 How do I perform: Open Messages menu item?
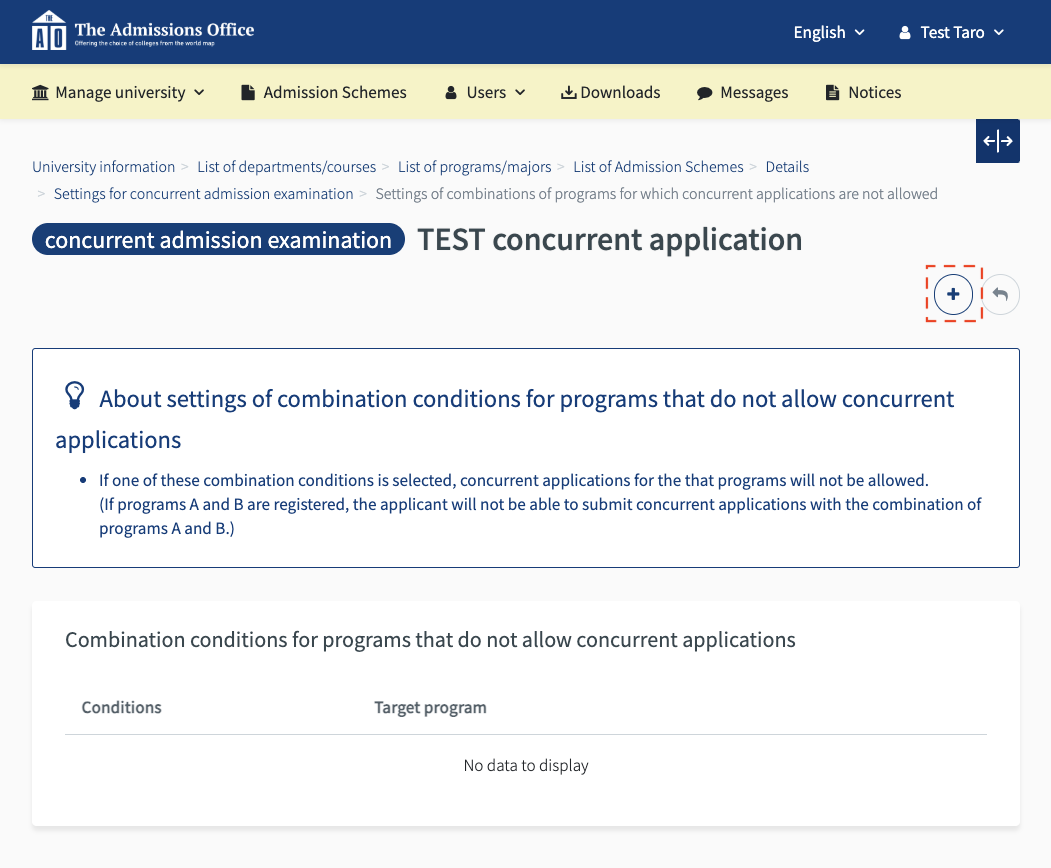click(743, 92)
